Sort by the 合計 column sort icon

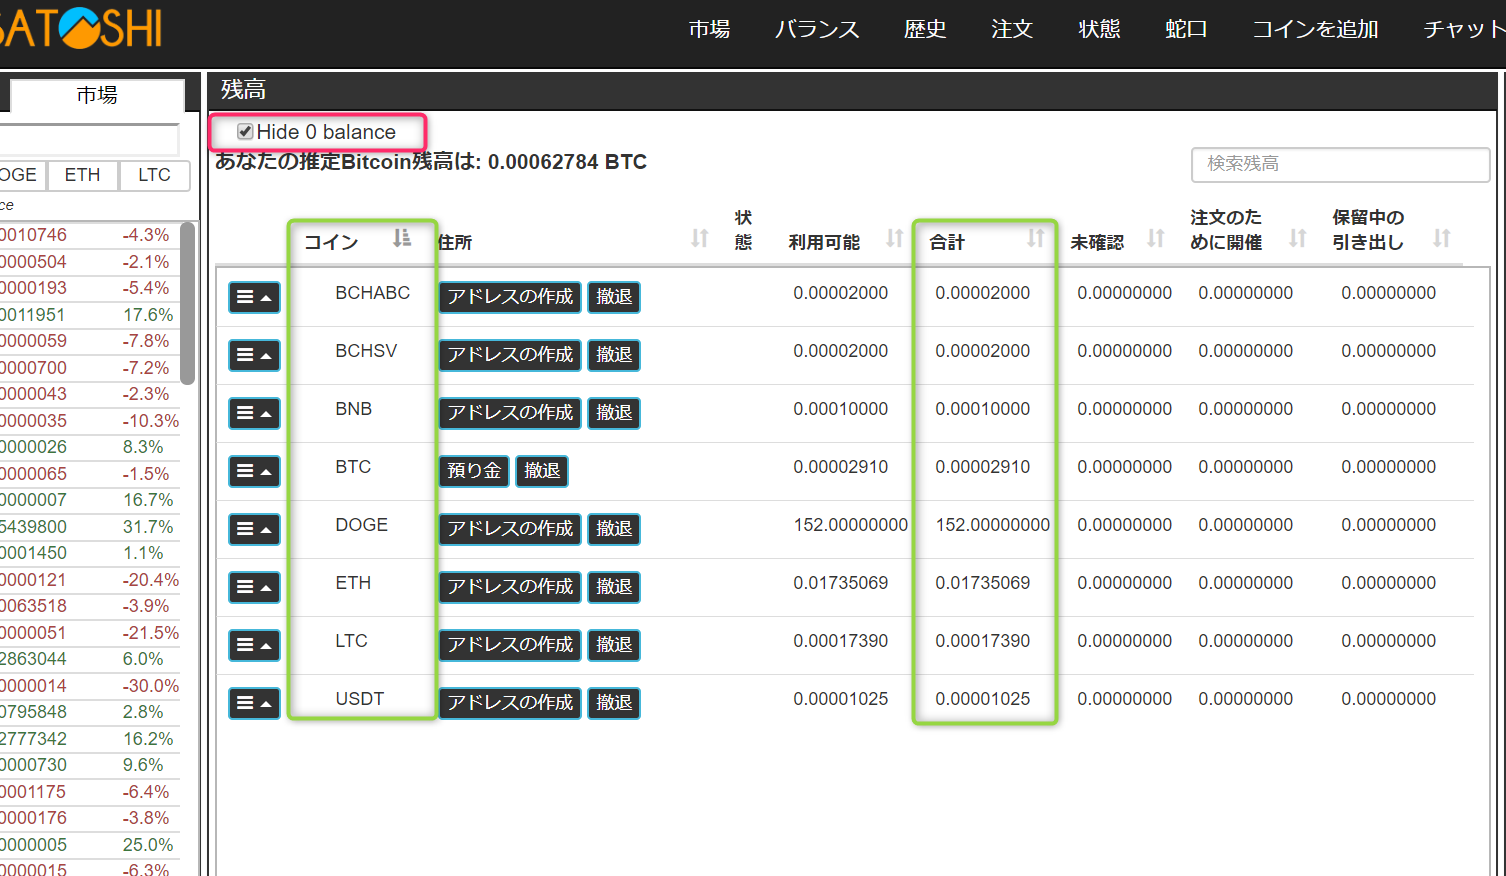coord(1036,238)
